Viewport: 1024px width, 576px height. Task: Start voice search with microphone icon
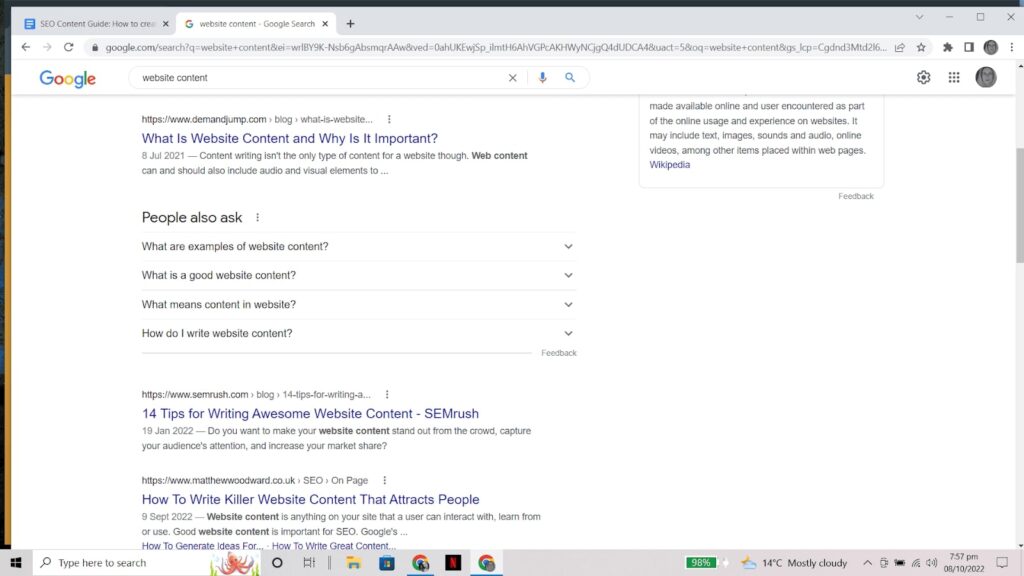[x=542, y=78]
